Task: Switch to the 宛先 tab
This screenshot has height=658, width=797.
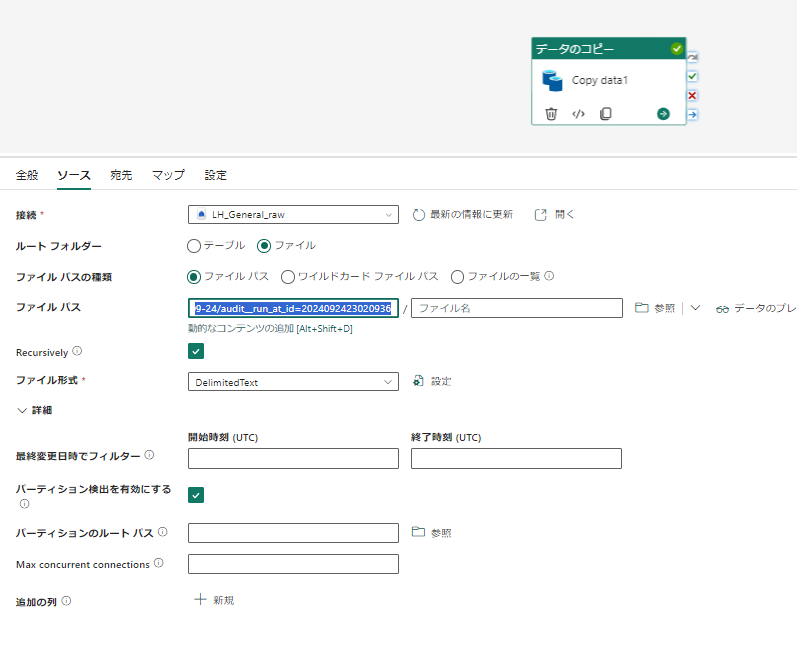Action: (x=121, y=175)
